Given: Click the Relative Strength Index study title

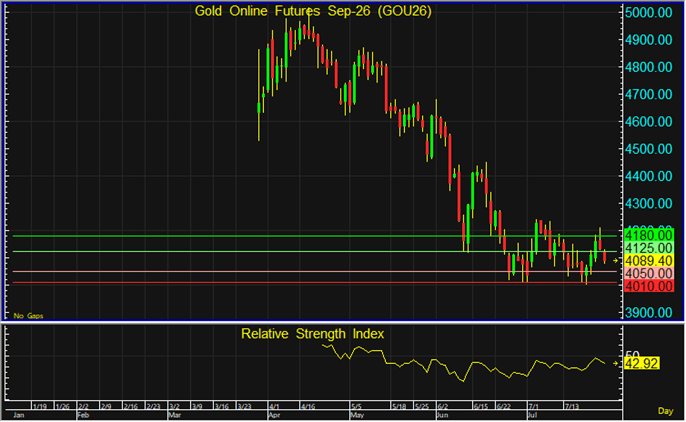Looking at the screenshot, I should coord(312,334).
